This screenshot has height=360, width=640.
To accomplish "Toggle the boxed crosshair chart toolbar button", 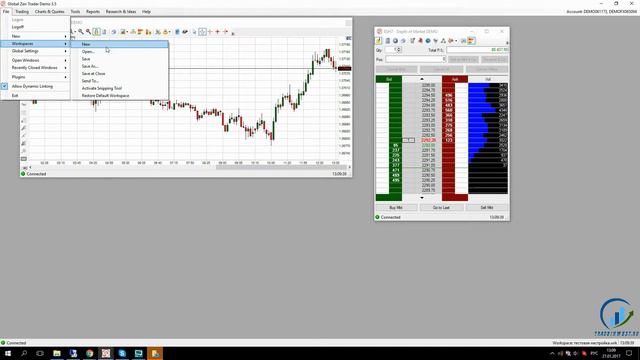I will tap(202, 32).
